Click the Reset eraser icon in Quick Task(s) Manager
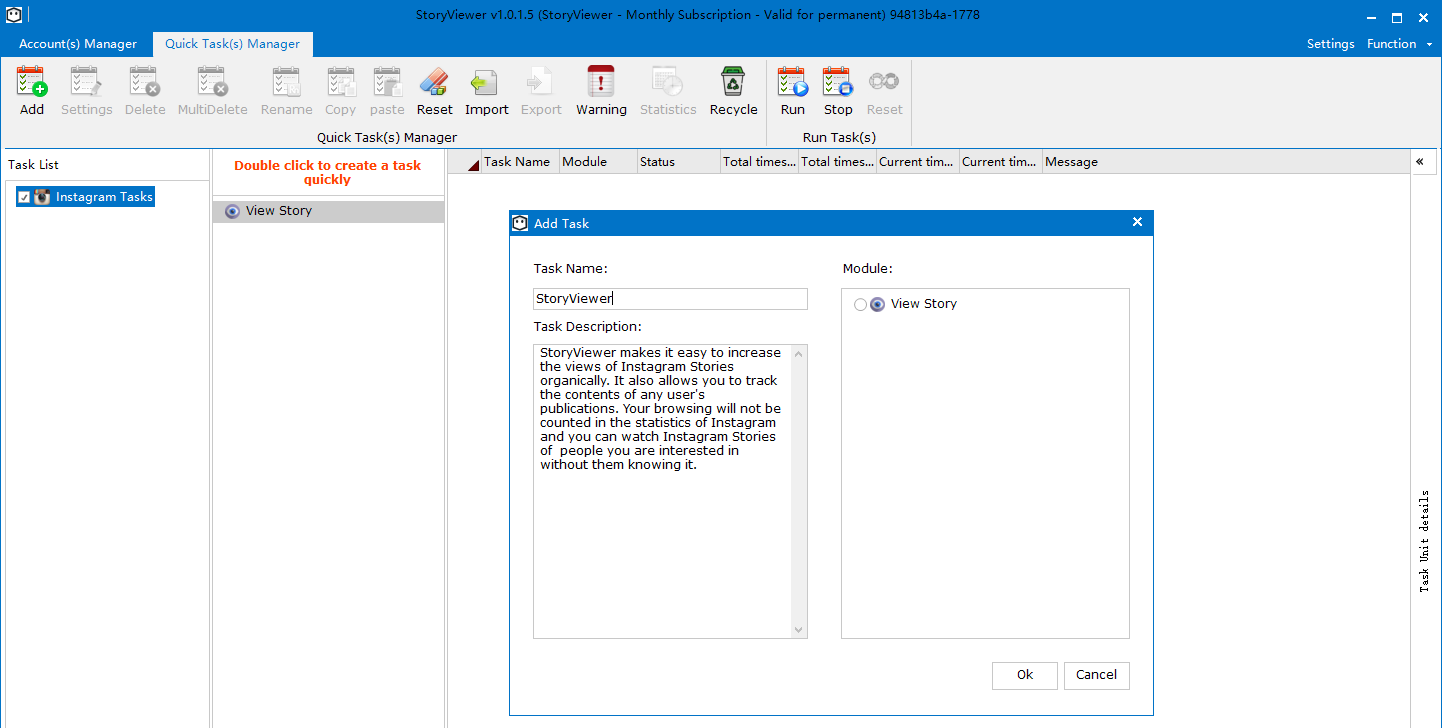The width and height of the screenshot is (1442, 728). (x=434, y=81)
